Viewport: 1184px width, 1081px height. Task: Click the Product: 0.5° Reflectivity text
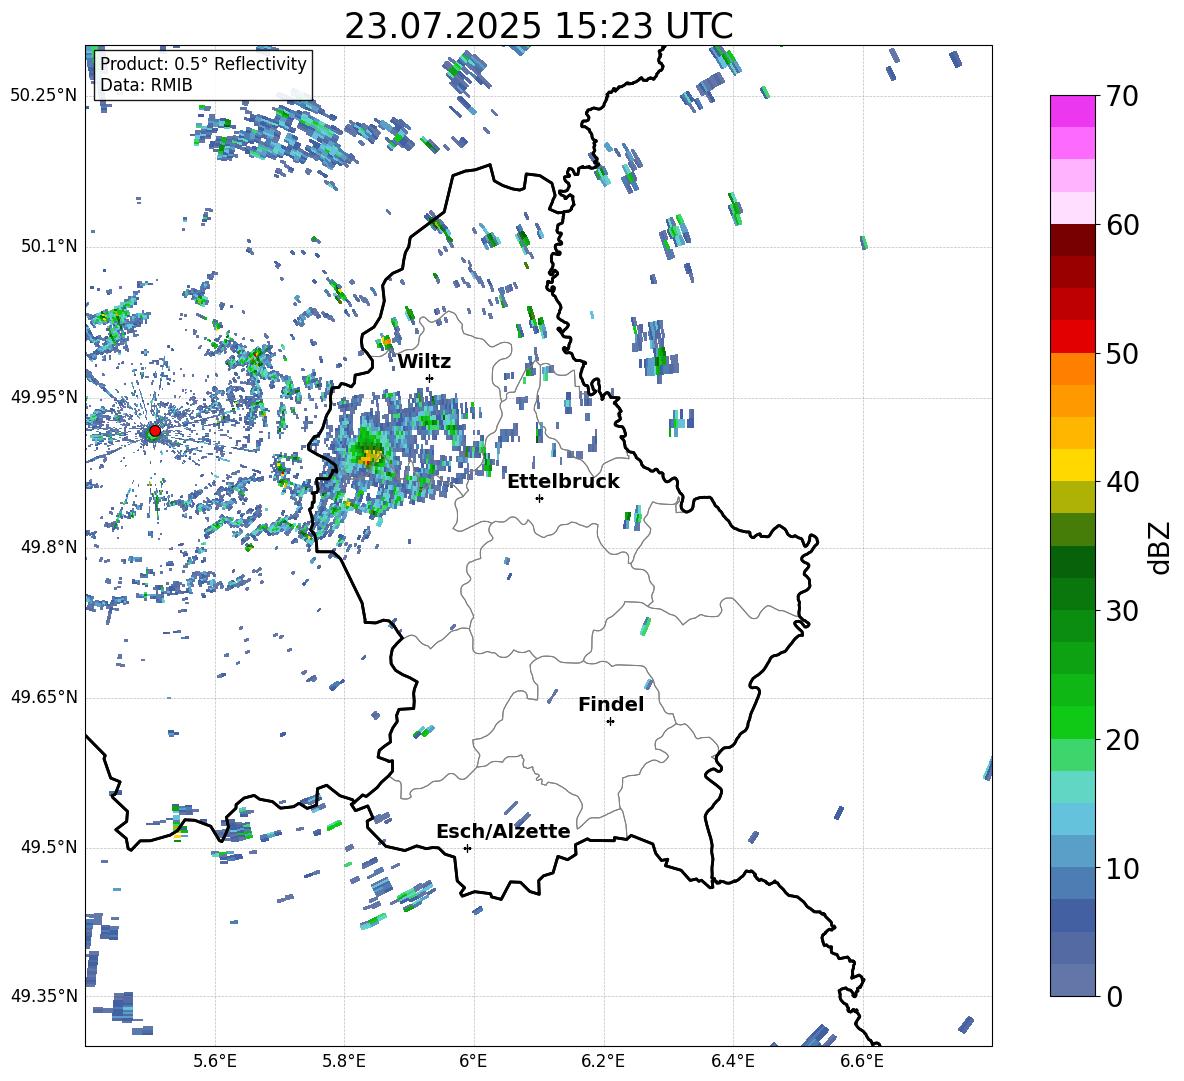pos(203,63)
